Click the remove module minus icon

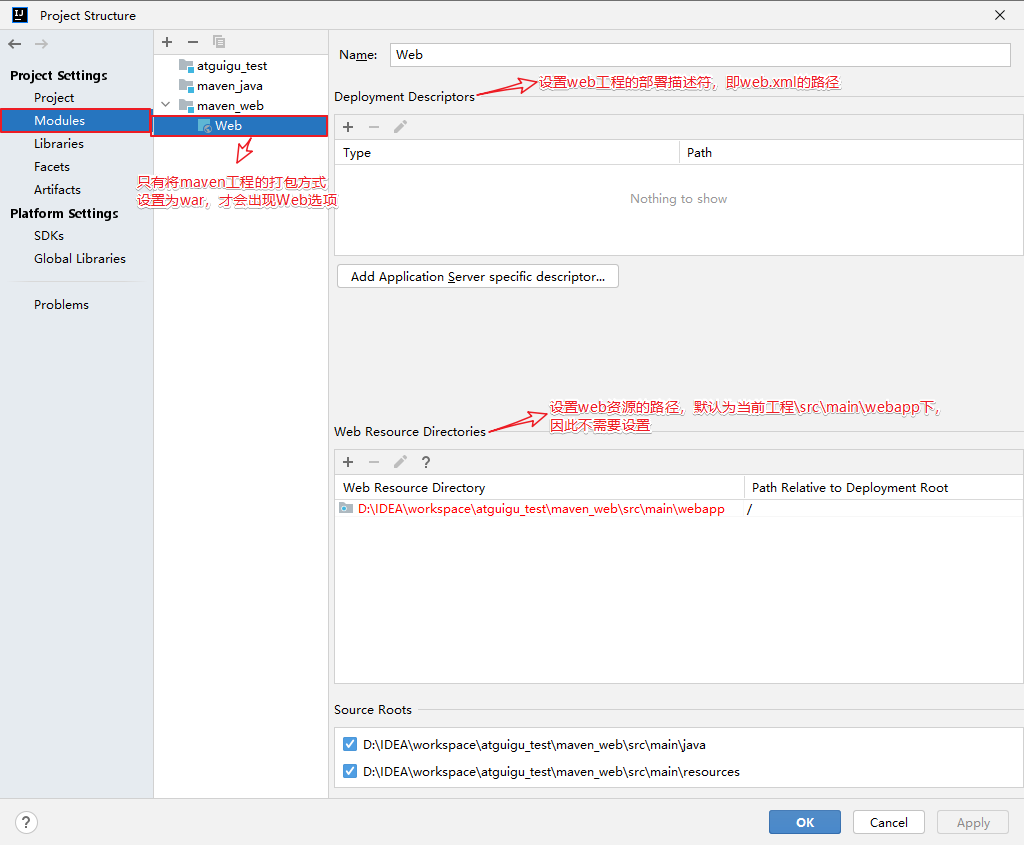pos(193,42)
